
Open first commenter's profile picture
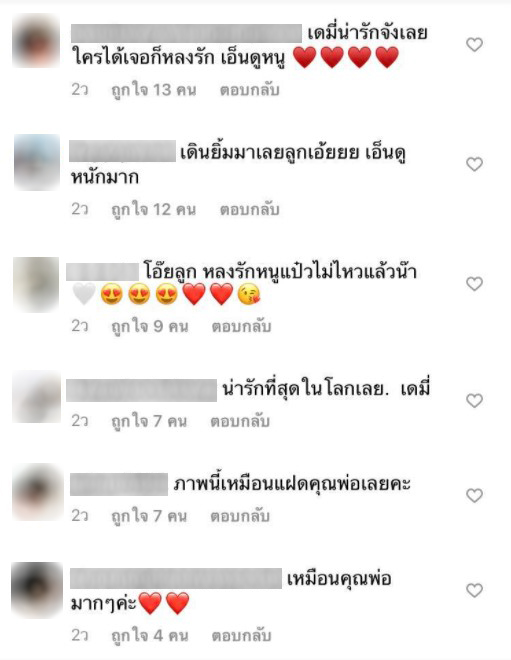[36, 40]
